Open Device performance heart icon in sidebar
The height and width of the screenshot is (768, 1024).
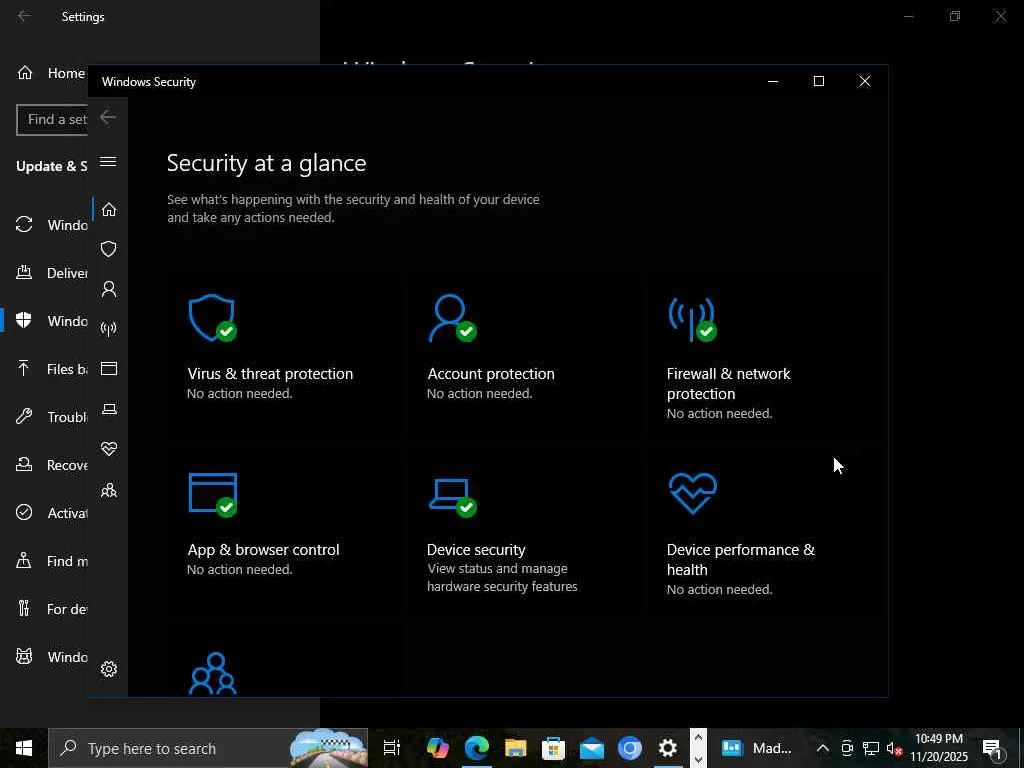(109, 449)
